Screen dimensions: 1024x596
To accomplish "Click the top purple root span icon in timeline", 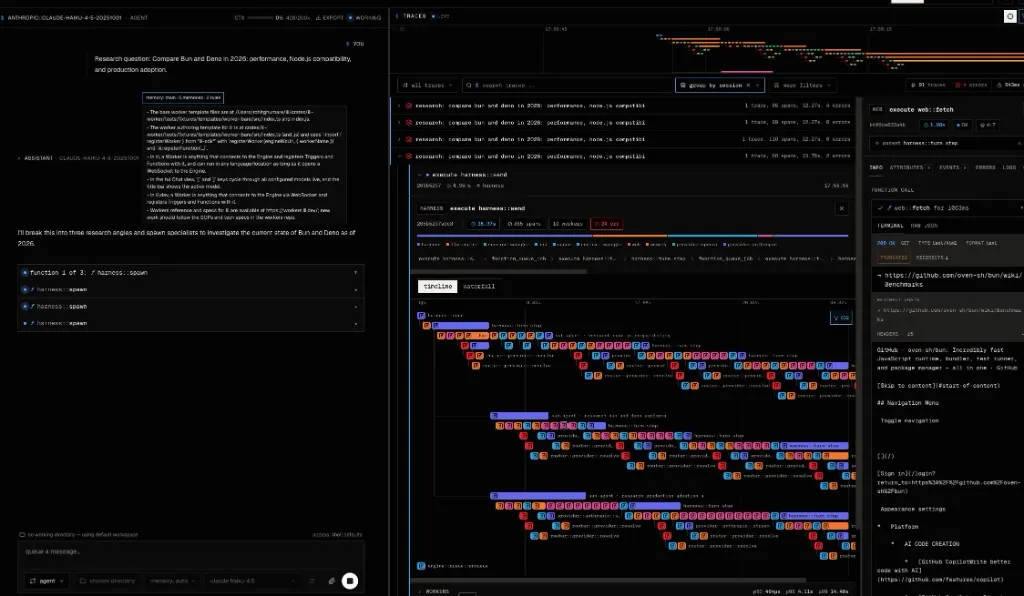I will point(421,316).
